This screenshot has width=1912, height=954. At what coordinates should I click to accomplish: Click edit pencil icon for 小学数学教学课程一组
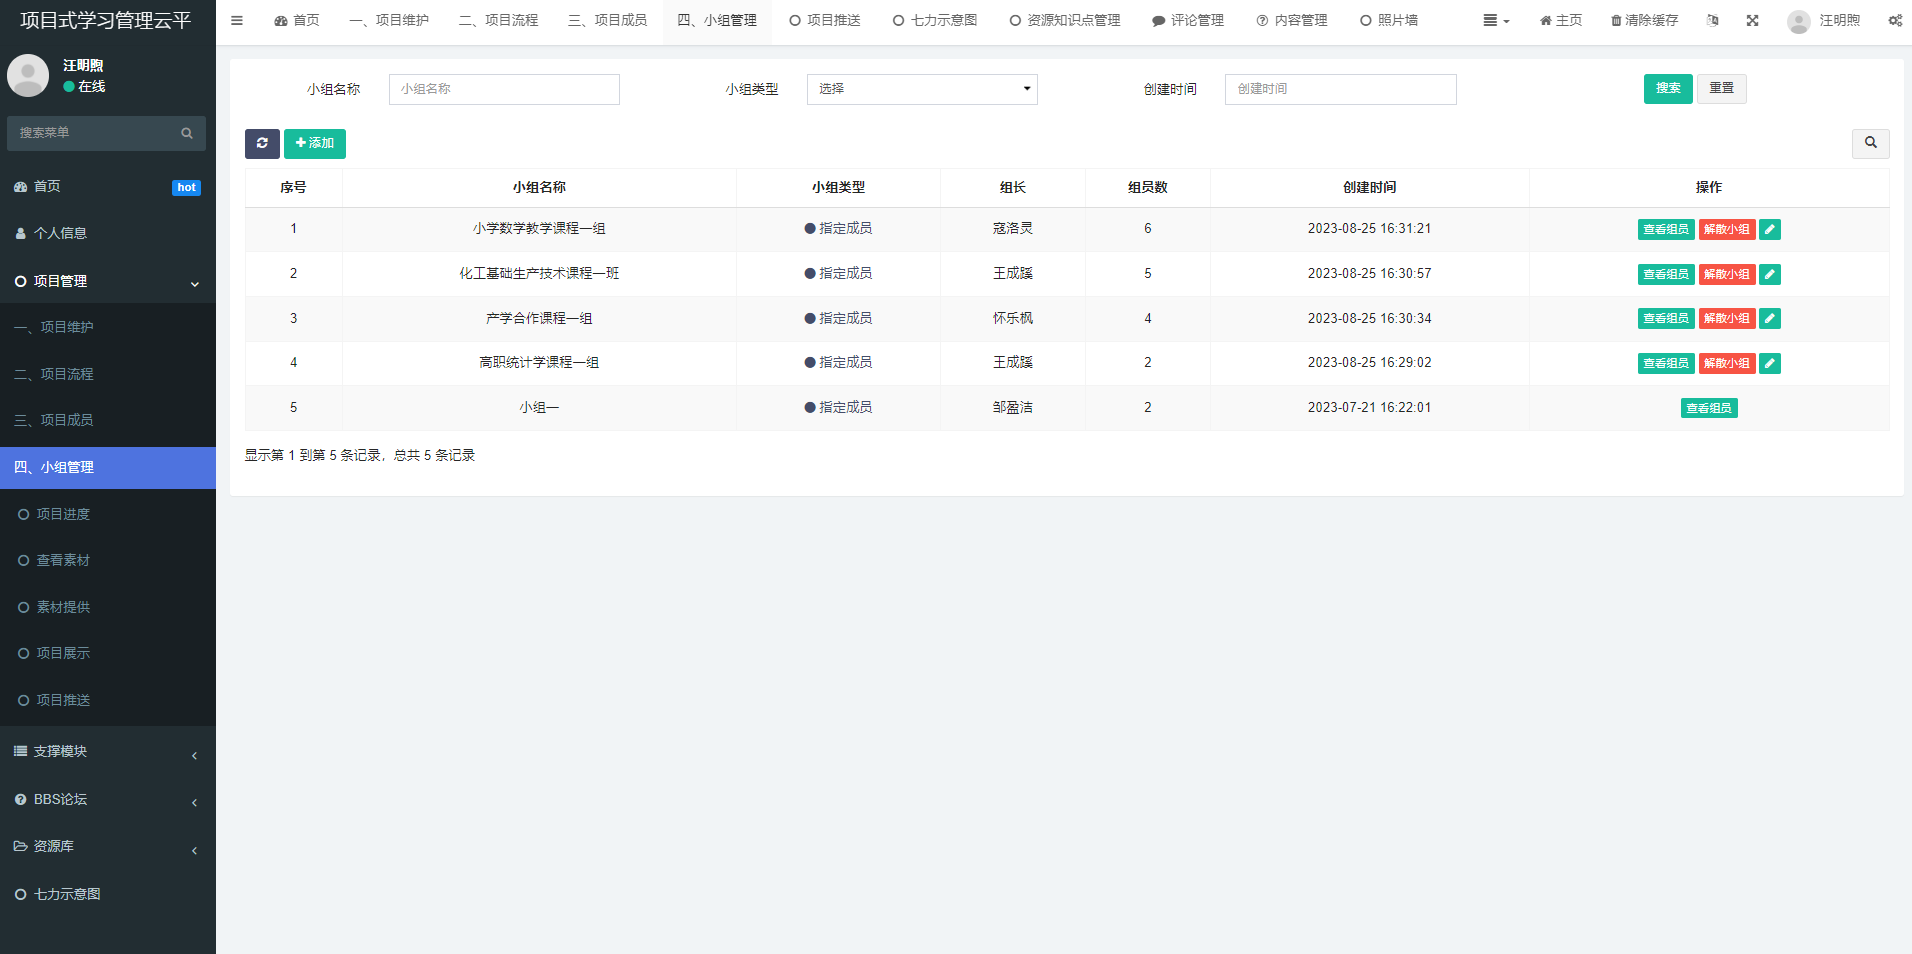click(x=1769, y=230)
